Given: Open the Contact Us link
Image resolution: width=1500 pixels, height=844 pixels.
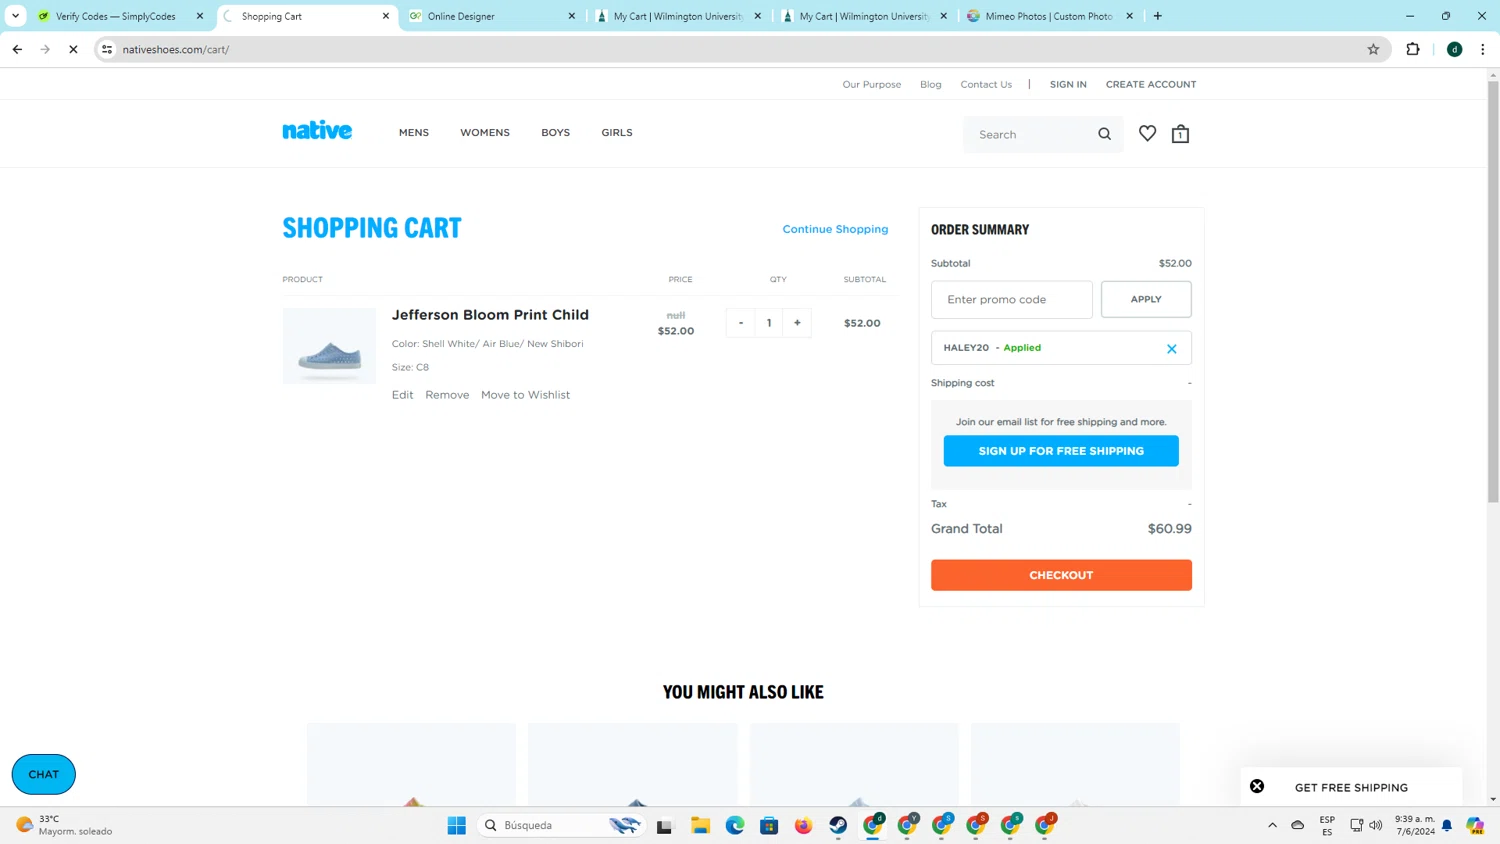Looking at the screenshot, I should click(x=986, y=84).
